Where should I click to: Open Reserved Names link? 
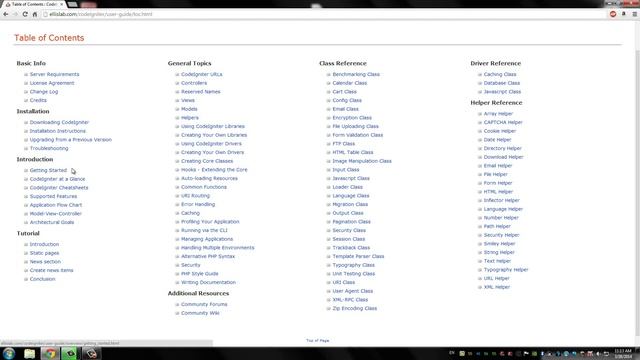click(200, 92)
